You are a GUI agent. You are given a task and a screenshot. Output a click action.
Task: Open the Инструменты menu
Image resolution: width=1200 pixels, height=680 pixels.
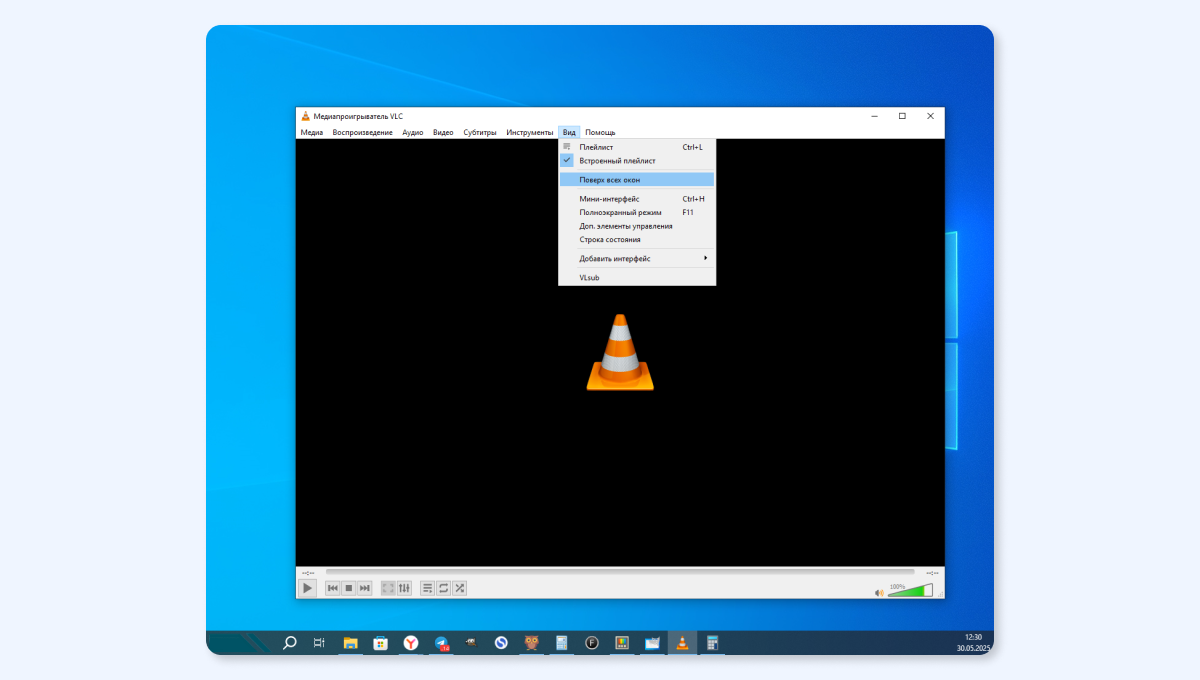click(530, 132)
